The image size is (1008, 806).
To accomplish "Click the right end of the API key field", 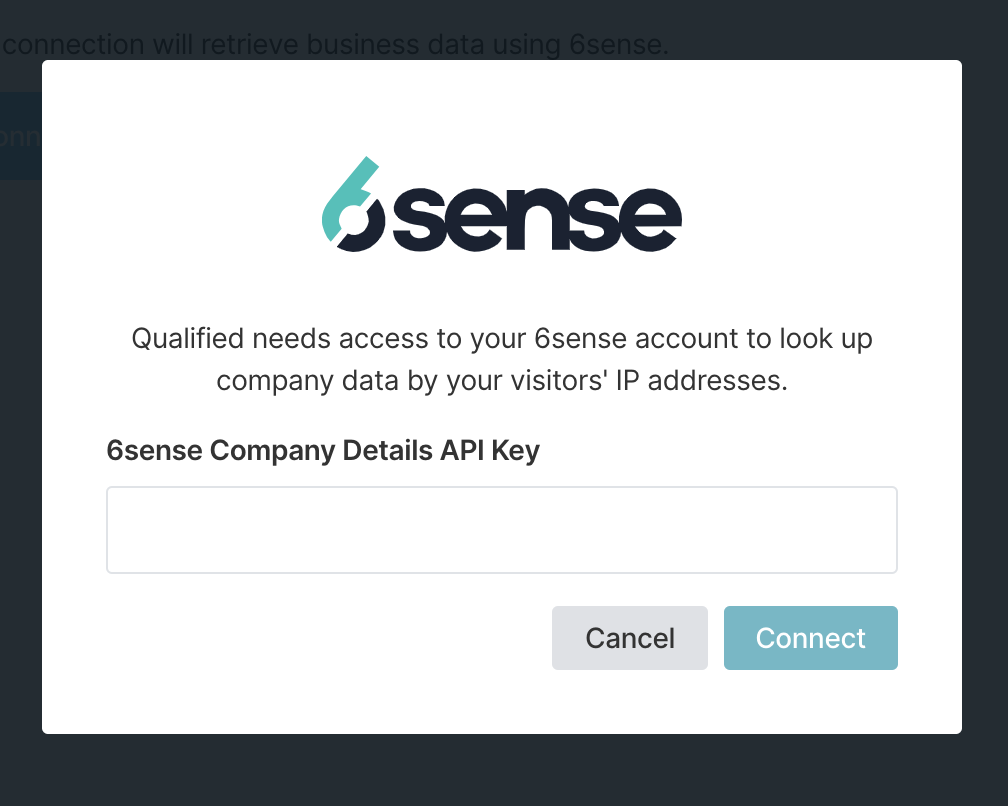I will click(x=870, y=530).
